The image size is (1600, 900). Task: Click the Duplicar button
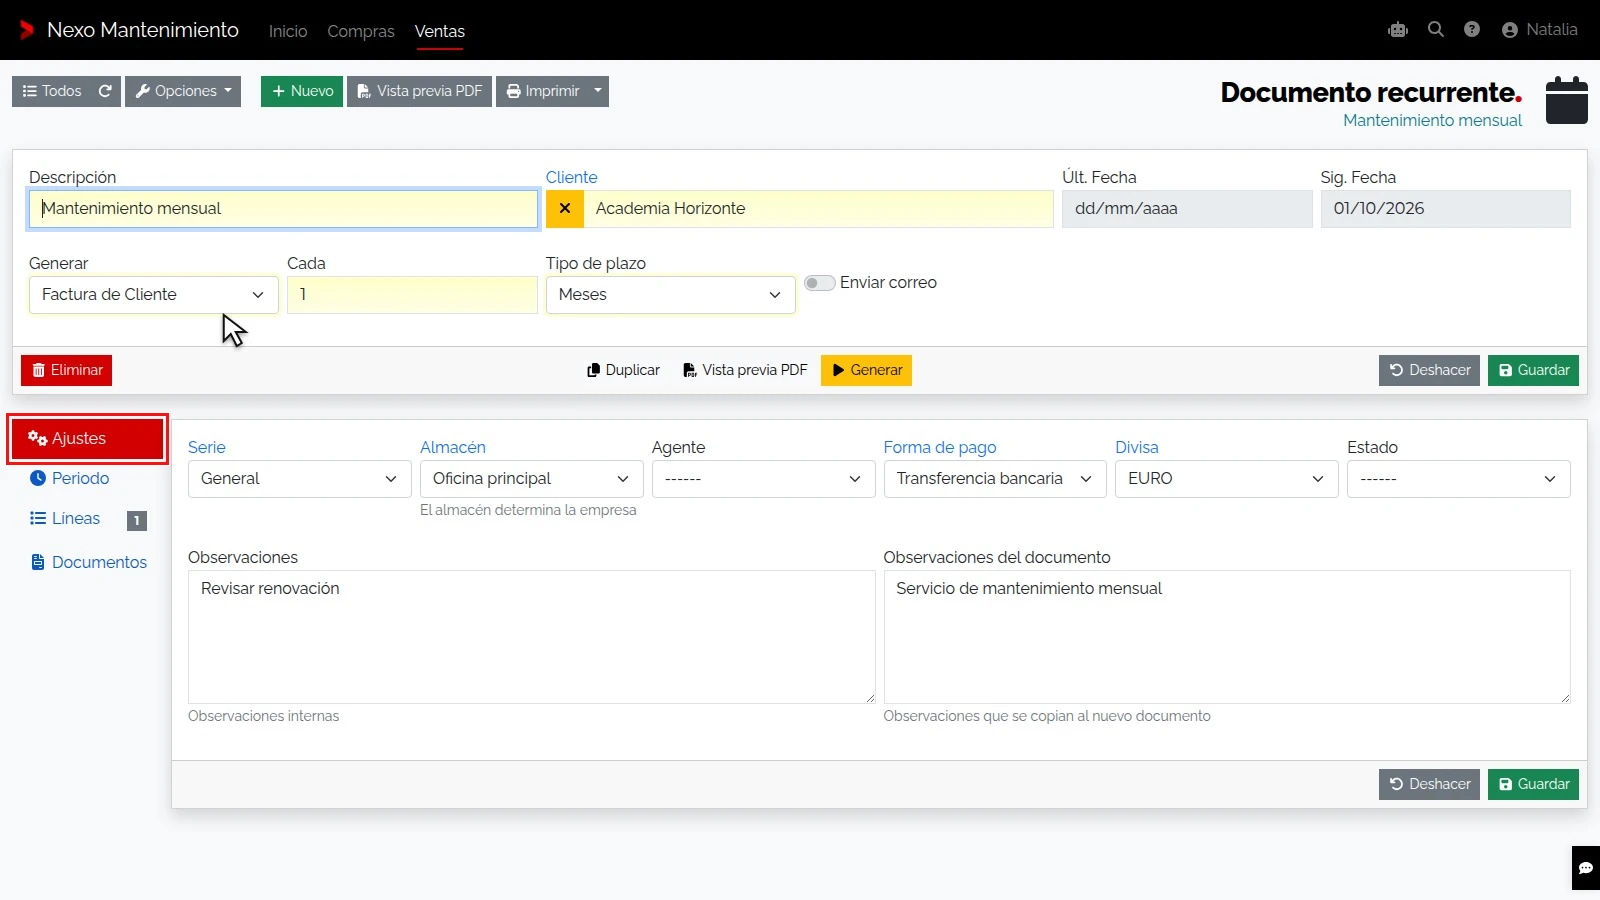(x=624, y=370)
